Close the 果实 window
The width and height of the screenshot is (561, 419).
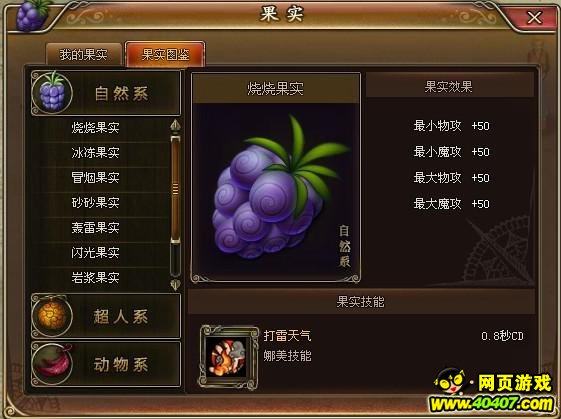click(x=535, y=17)
